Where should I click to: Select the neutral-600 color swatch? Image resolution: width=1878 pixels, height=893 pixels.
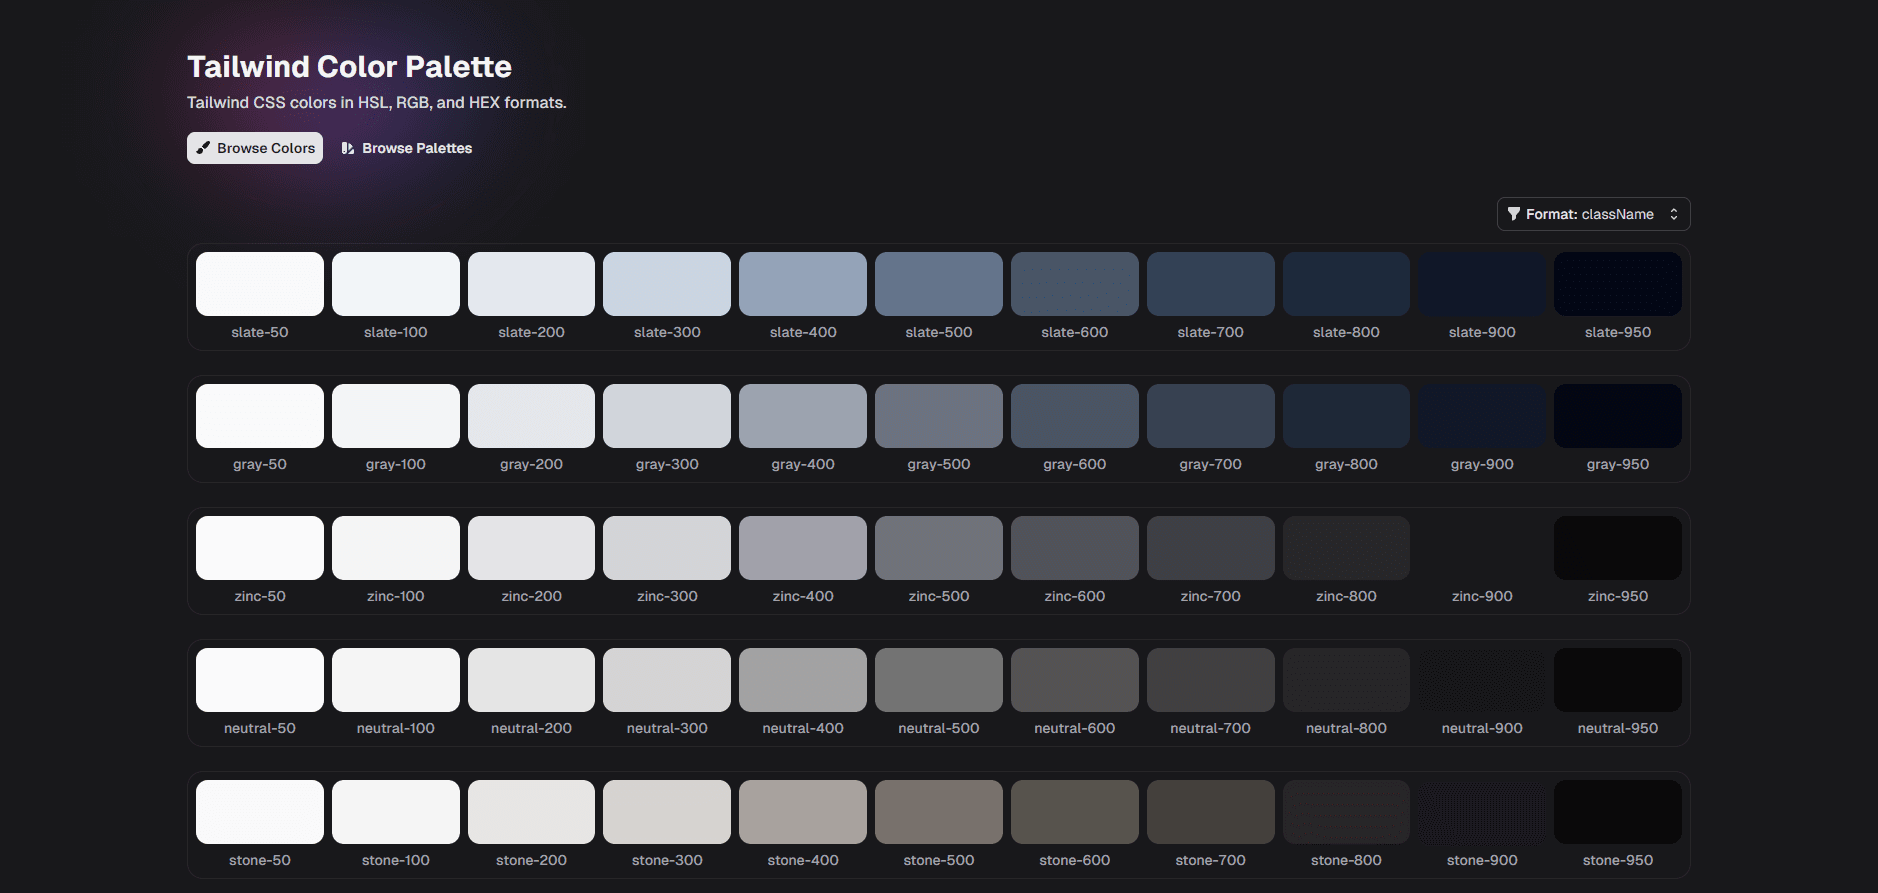pos(1074,680)
